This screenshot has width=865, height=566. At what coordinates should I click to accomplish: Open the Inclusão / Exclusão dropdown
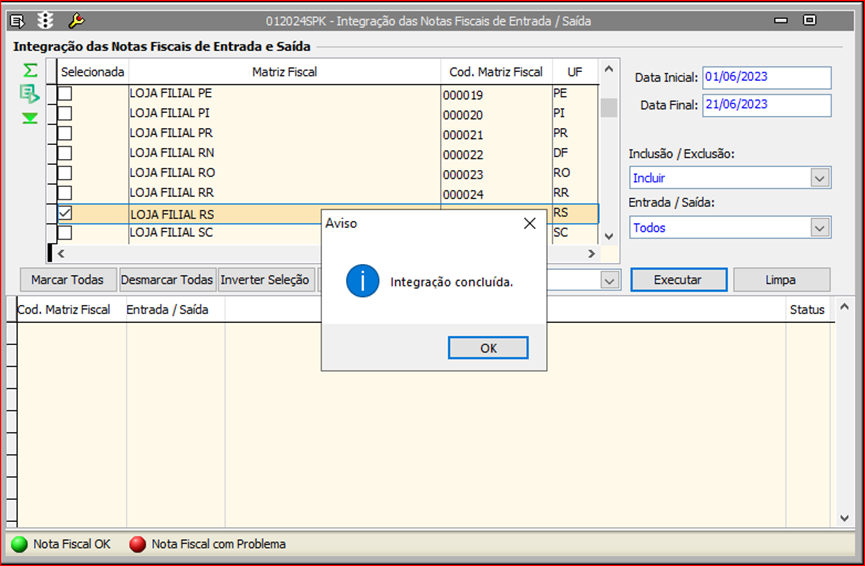[x=820, y=178]
